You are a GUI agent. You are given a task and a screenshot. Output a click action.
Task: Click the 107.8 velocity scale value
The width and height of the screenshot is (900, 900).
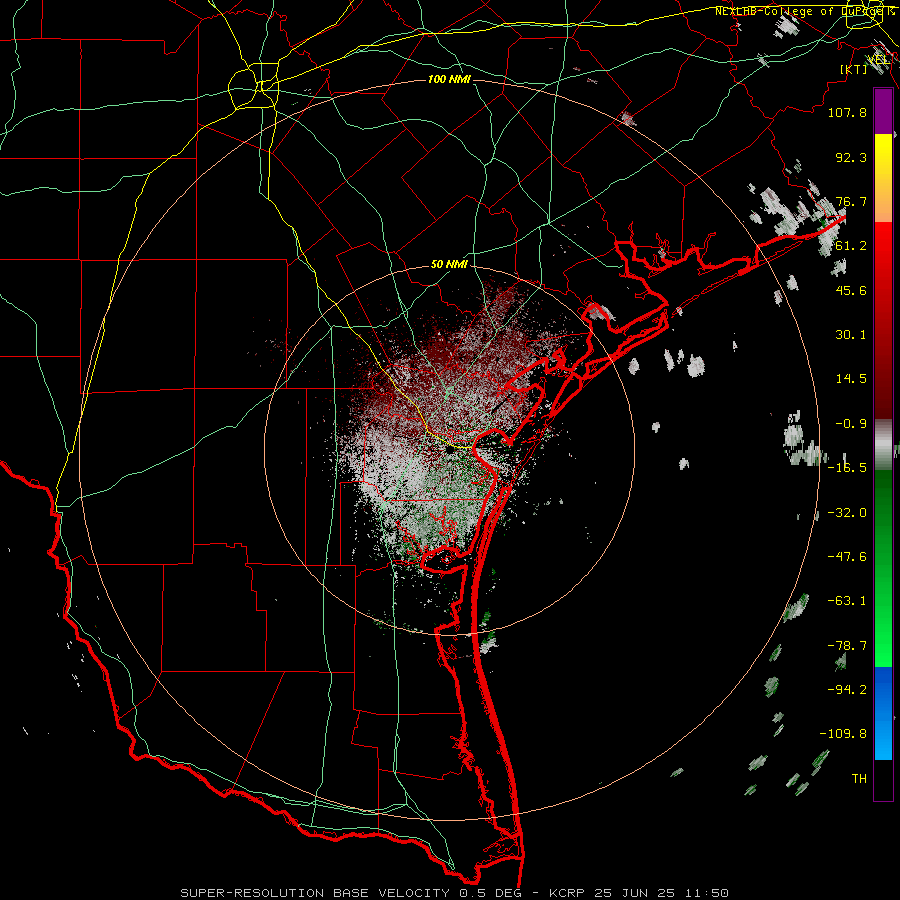click(847, 112)
